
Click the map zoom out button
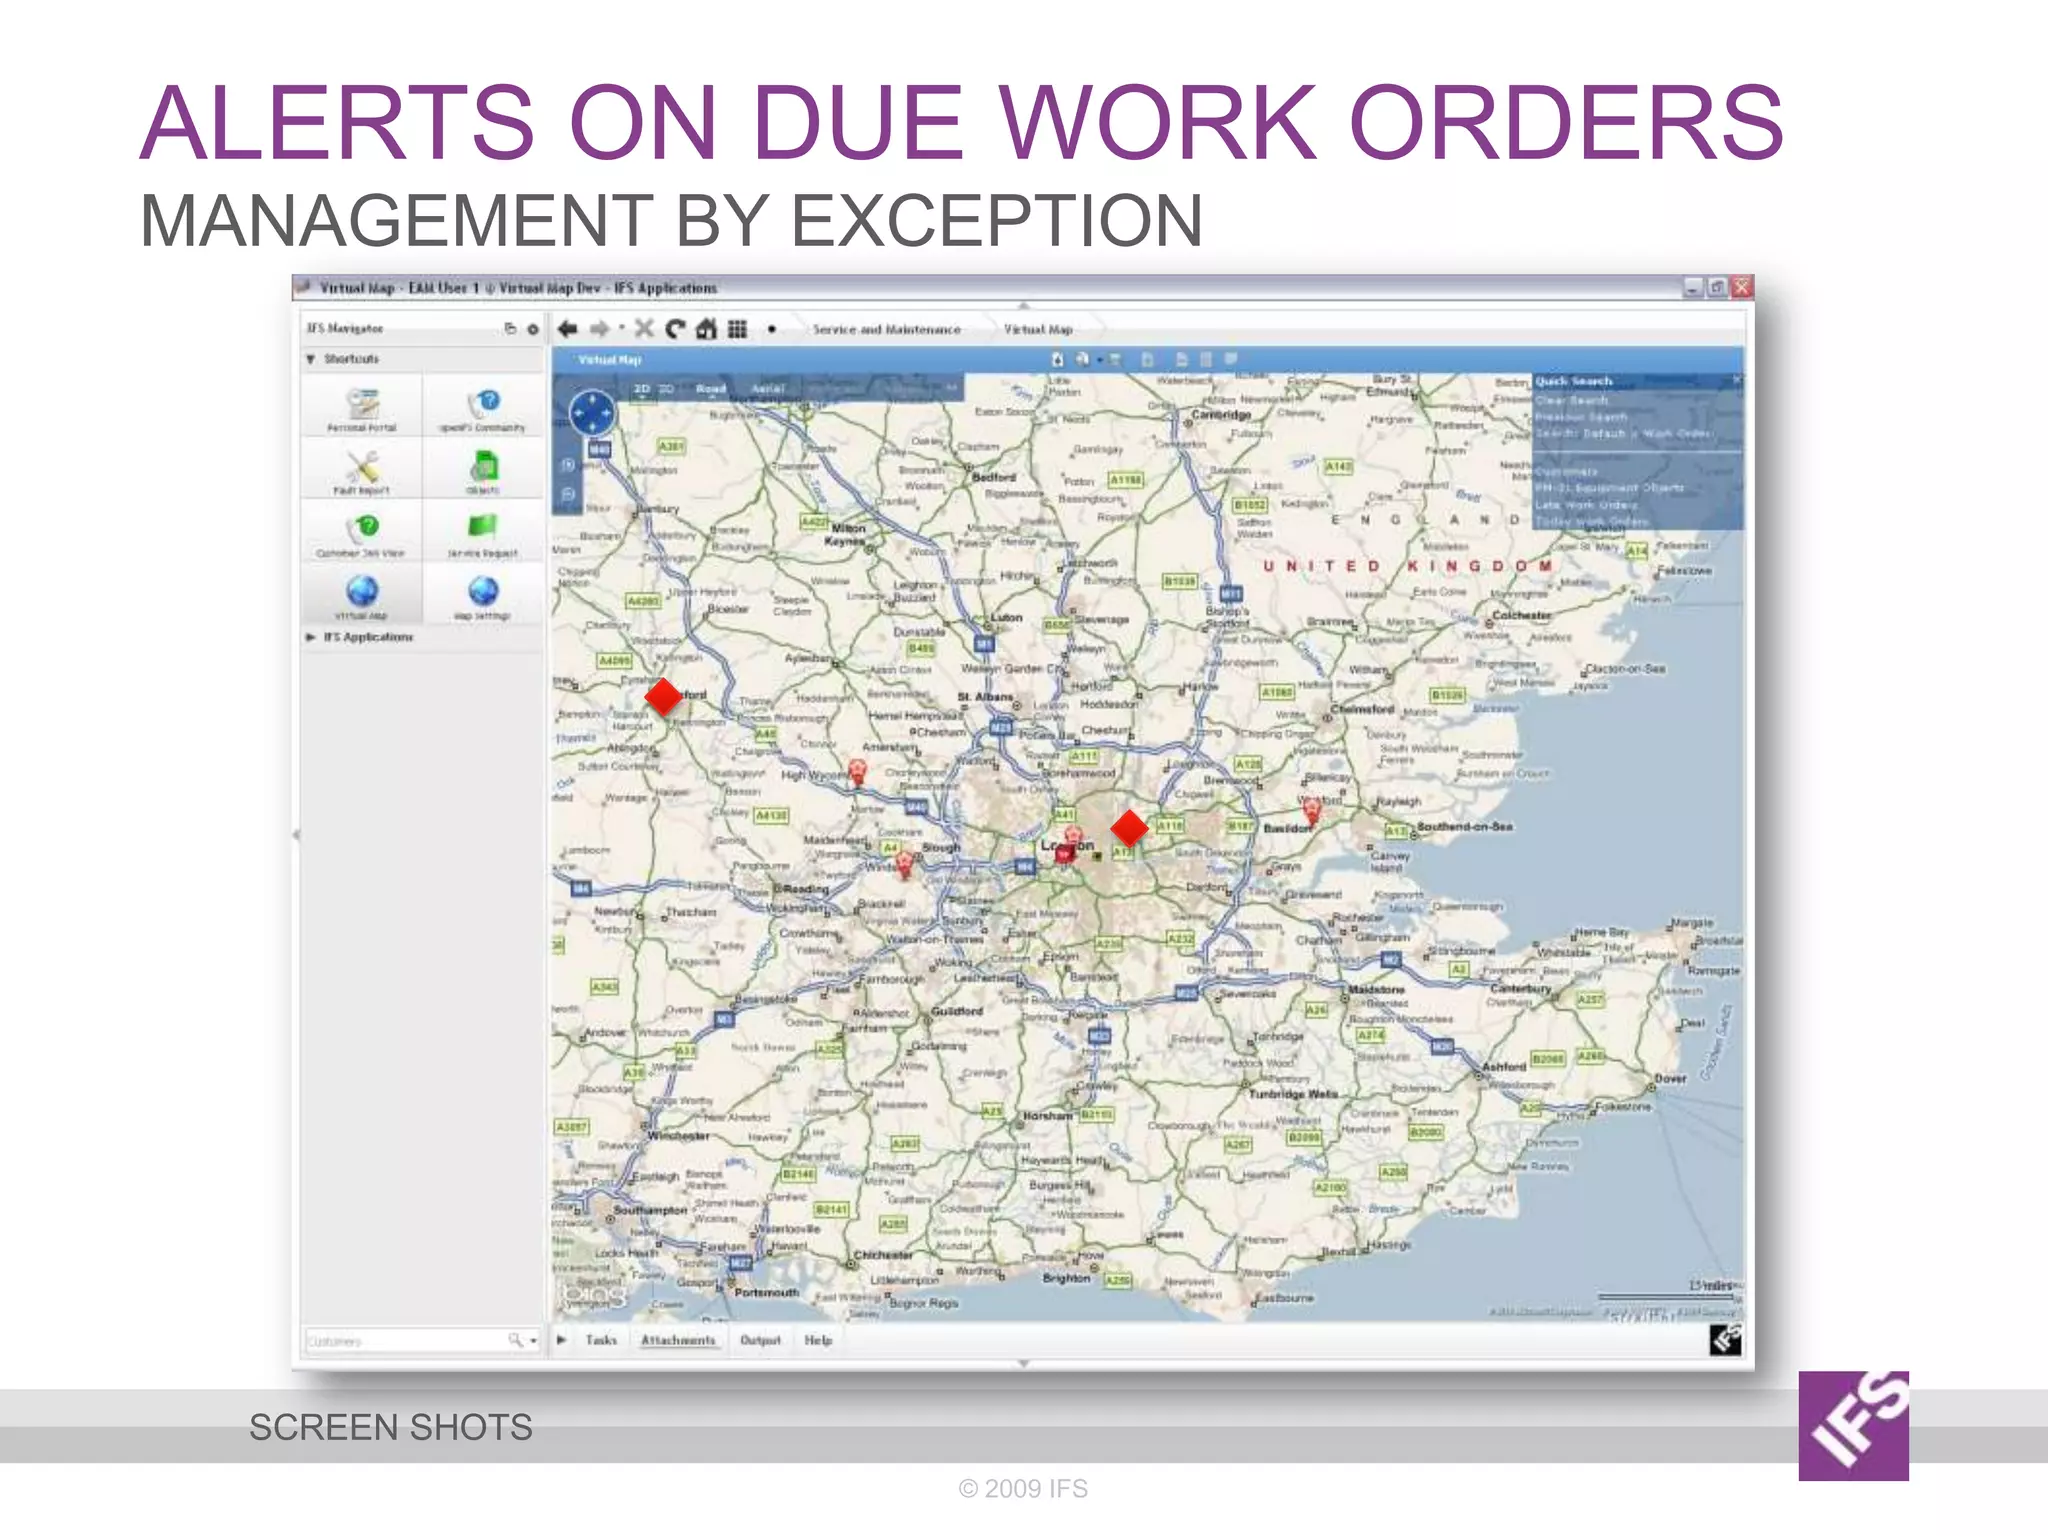(x=568, y=494)
